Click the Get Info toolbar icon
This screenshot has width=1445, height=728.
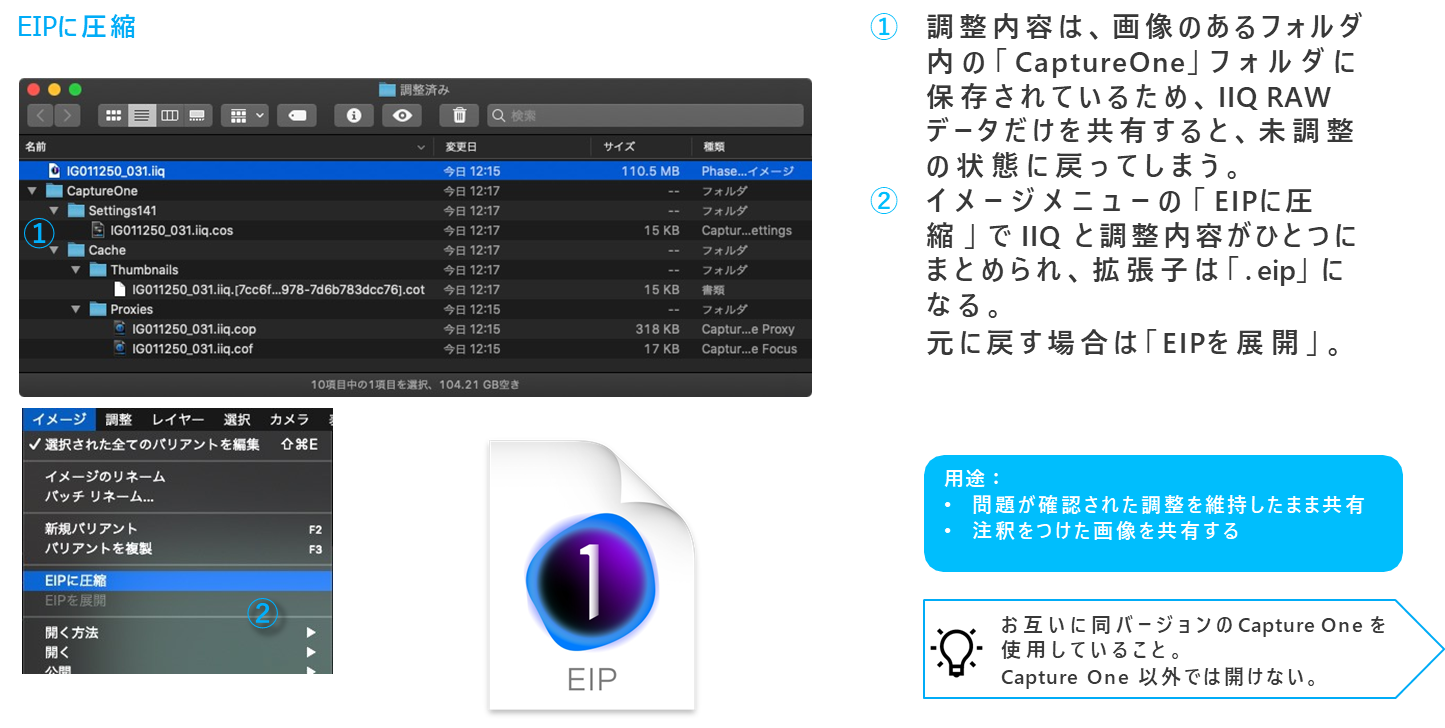(x=353, y=115)
